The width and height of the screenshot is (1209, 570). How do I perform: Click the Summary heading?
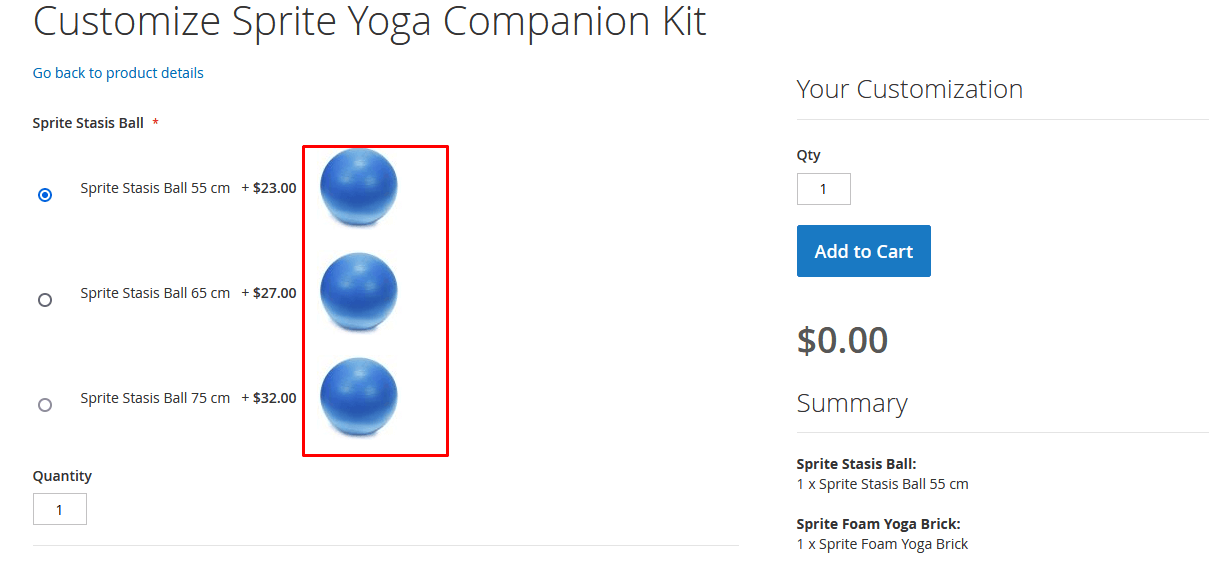[852, 404]
